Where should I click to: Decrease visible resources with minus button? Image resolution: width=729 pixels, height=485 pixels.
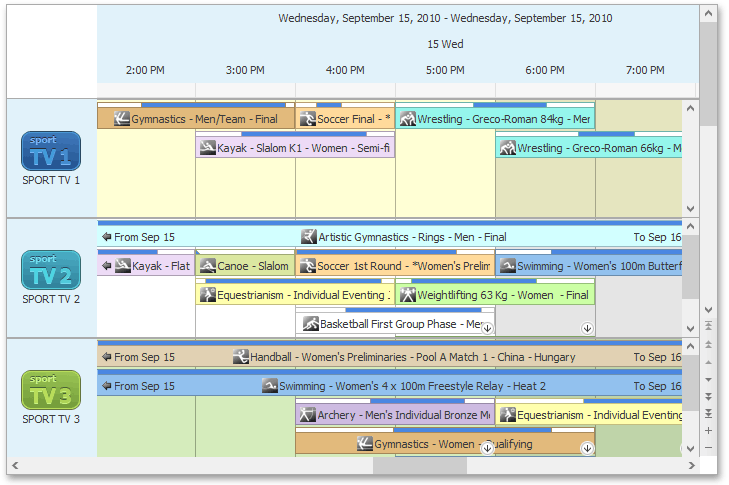click(x=709, y=448)
